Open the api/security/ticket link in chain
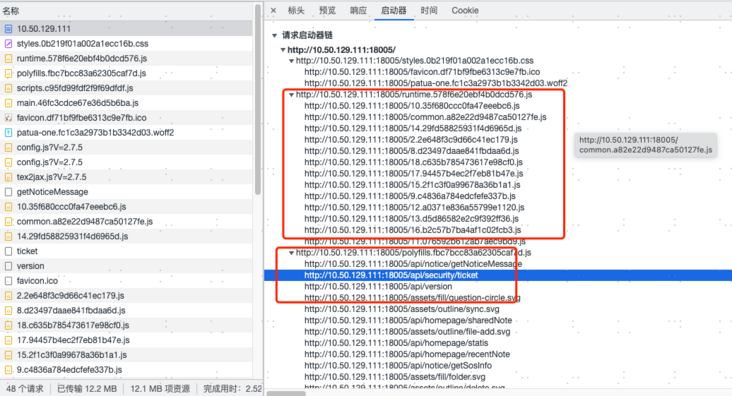The height and width of the screenshot is (396, 732). 391,275
